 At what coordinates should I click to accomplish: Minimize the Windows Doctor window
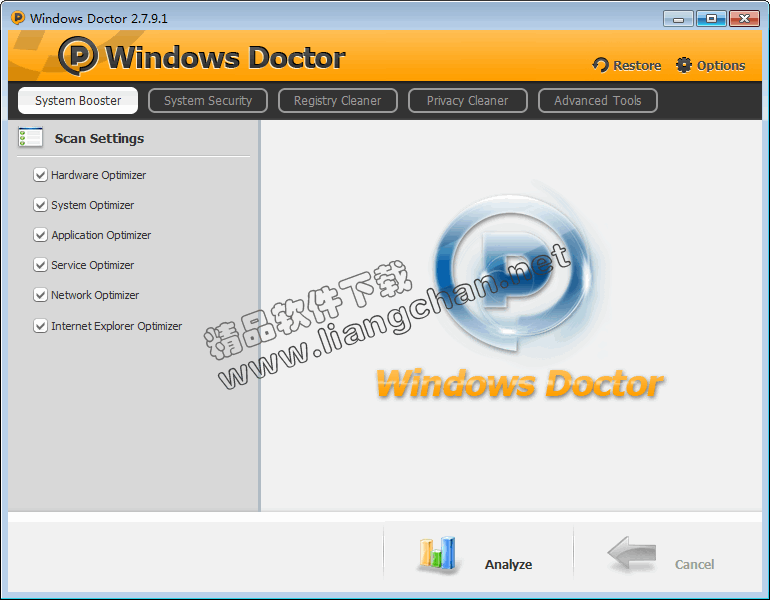click(678, 19)
